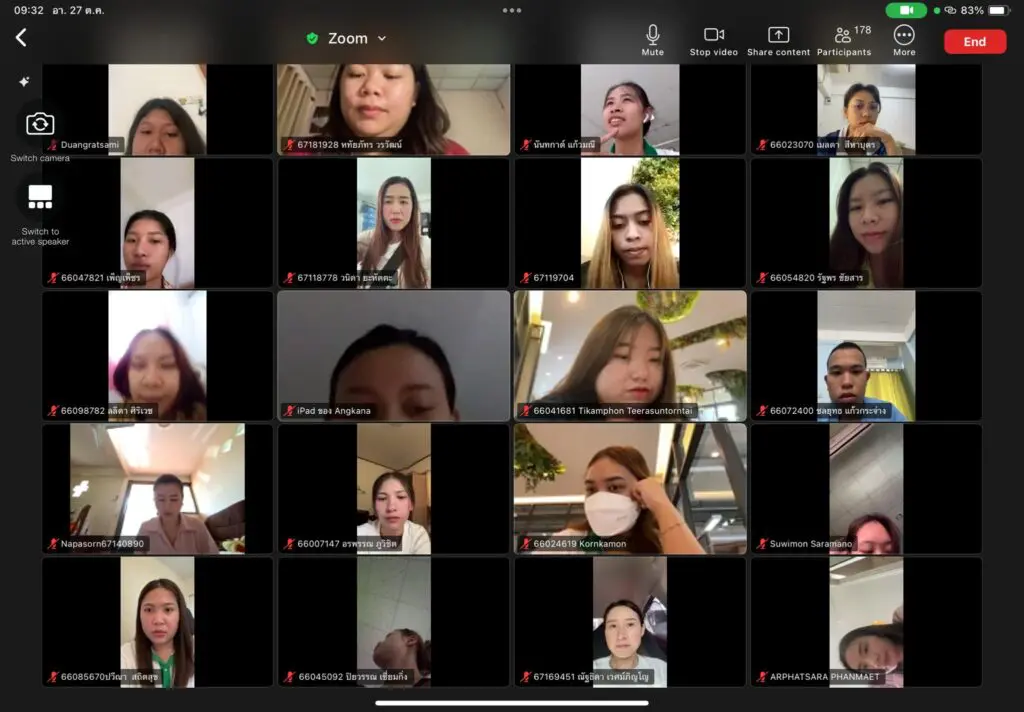Click the muted mic icon beside ARPHATSARA PHANMAET

(761, 677)
